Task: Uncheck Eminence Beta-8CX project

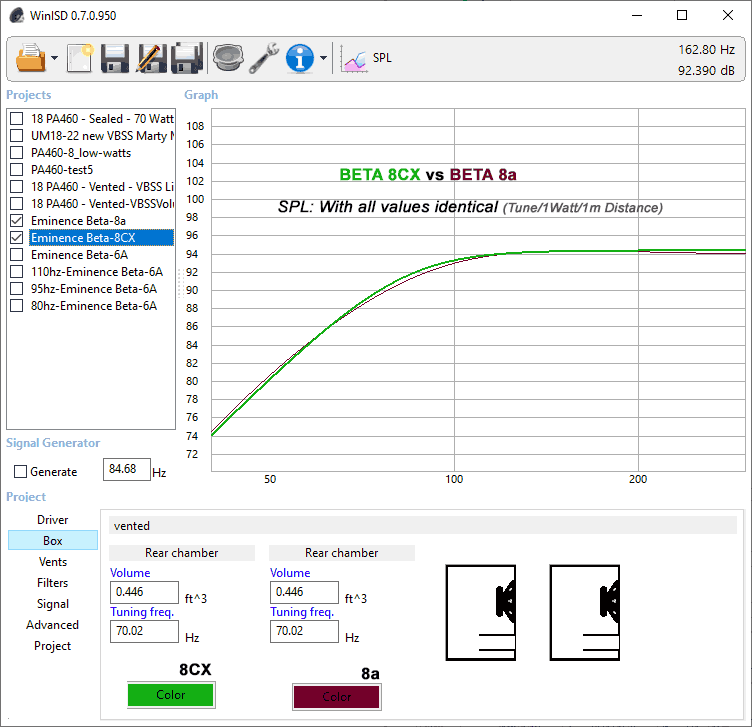Action: 17,238
